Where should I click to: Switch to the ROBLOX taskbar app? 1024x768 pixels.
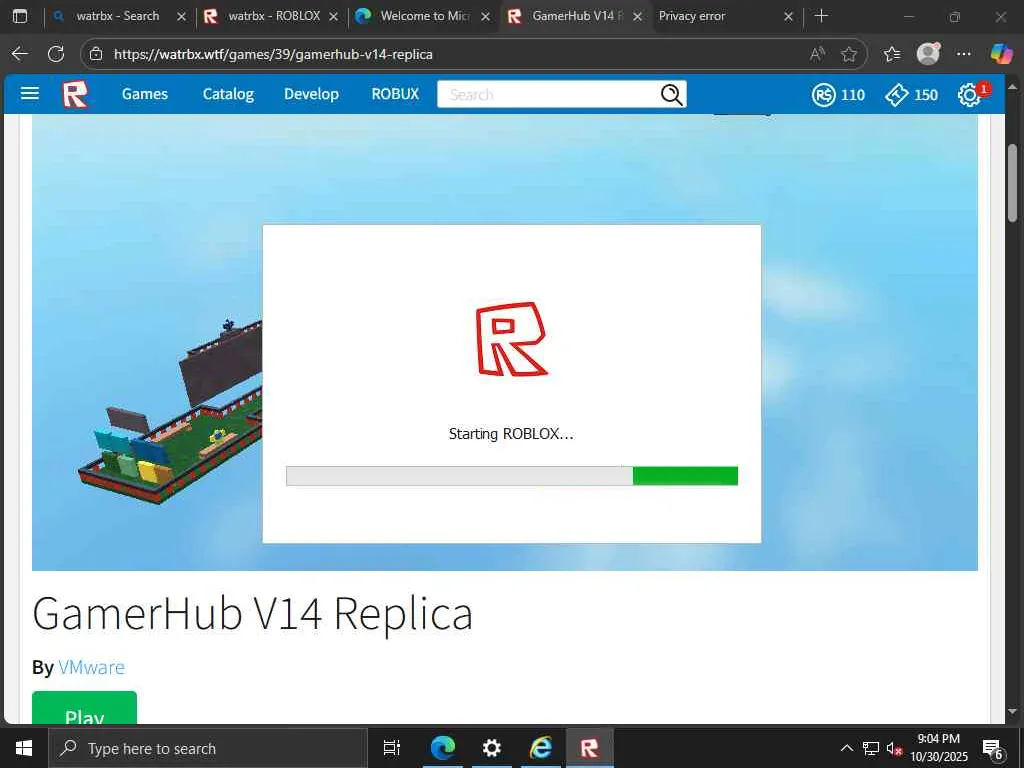click(x=589, y=748)
